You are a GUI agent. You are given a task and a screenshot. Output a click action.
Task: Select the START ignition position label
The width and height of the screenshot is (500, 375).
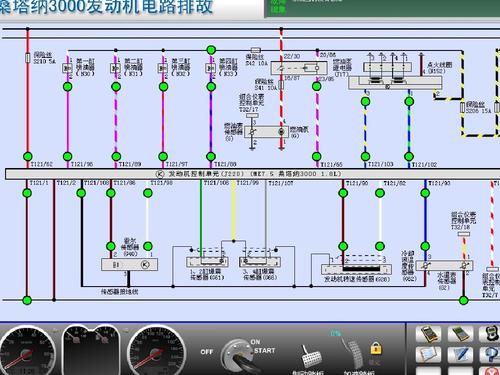pos(265,351)
